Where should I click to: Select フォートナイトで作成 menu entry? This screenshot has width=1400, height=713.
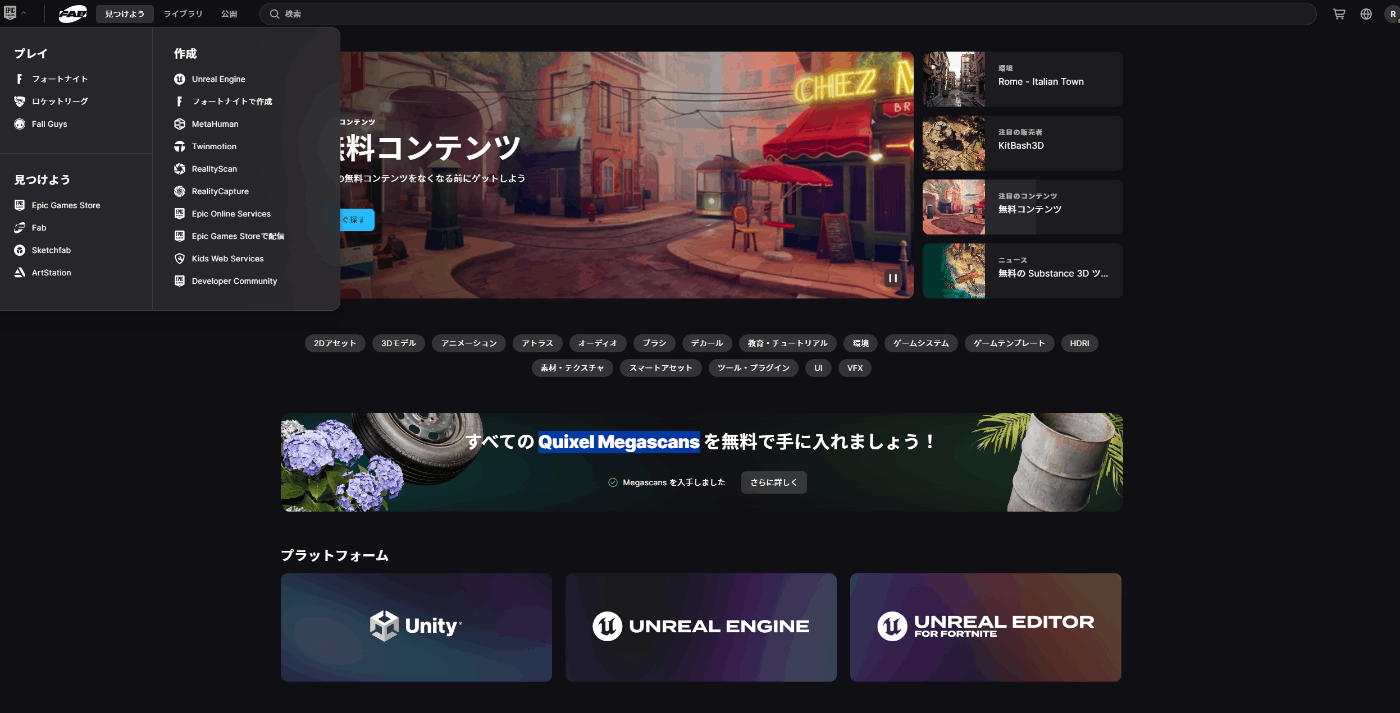point(223,101)
